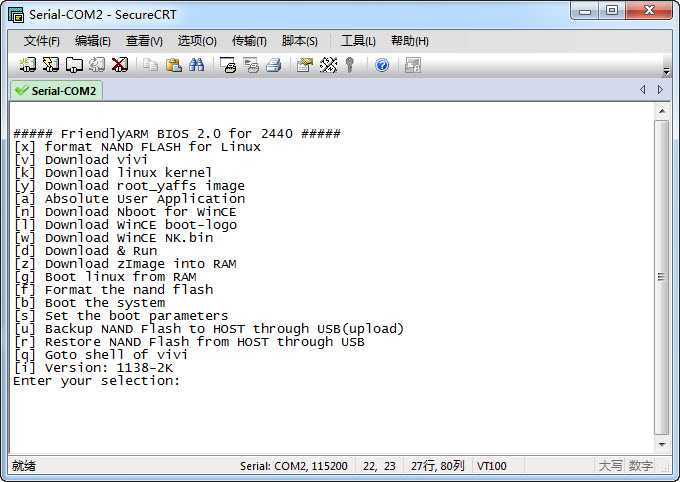Screen dimensions: 680x482
Task: Click the terminal scrollbar down arrow
Action: tap(662, 444)
